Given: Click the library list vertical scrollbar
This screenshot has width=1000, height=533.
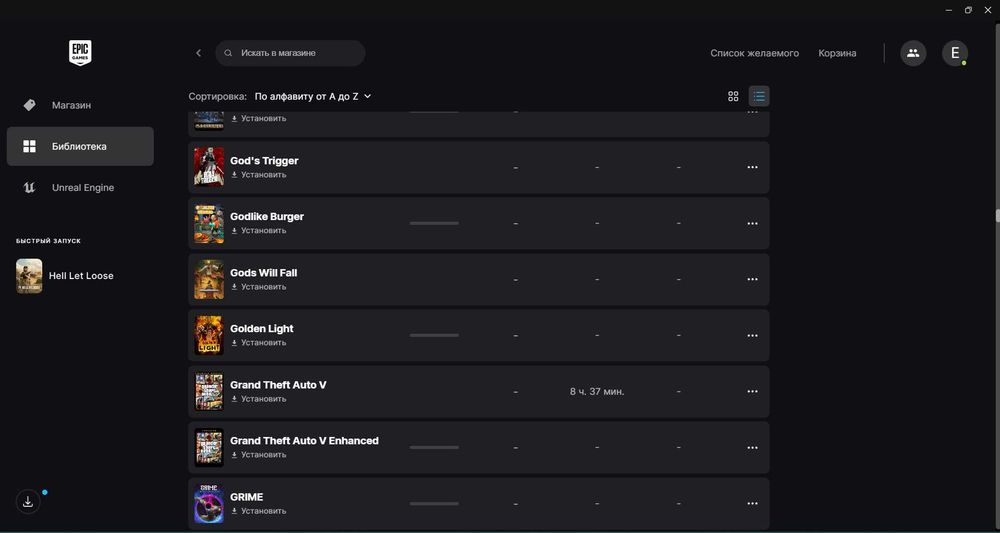Looking at the screenshot, I should click(x=997, y=215).
